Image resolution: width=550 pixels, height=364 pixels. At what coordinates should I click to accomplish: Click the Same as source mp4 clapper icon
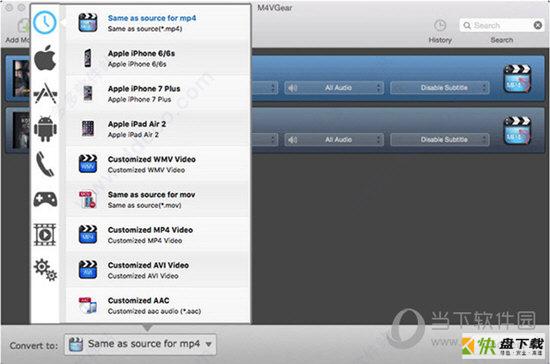coord(88,23)
